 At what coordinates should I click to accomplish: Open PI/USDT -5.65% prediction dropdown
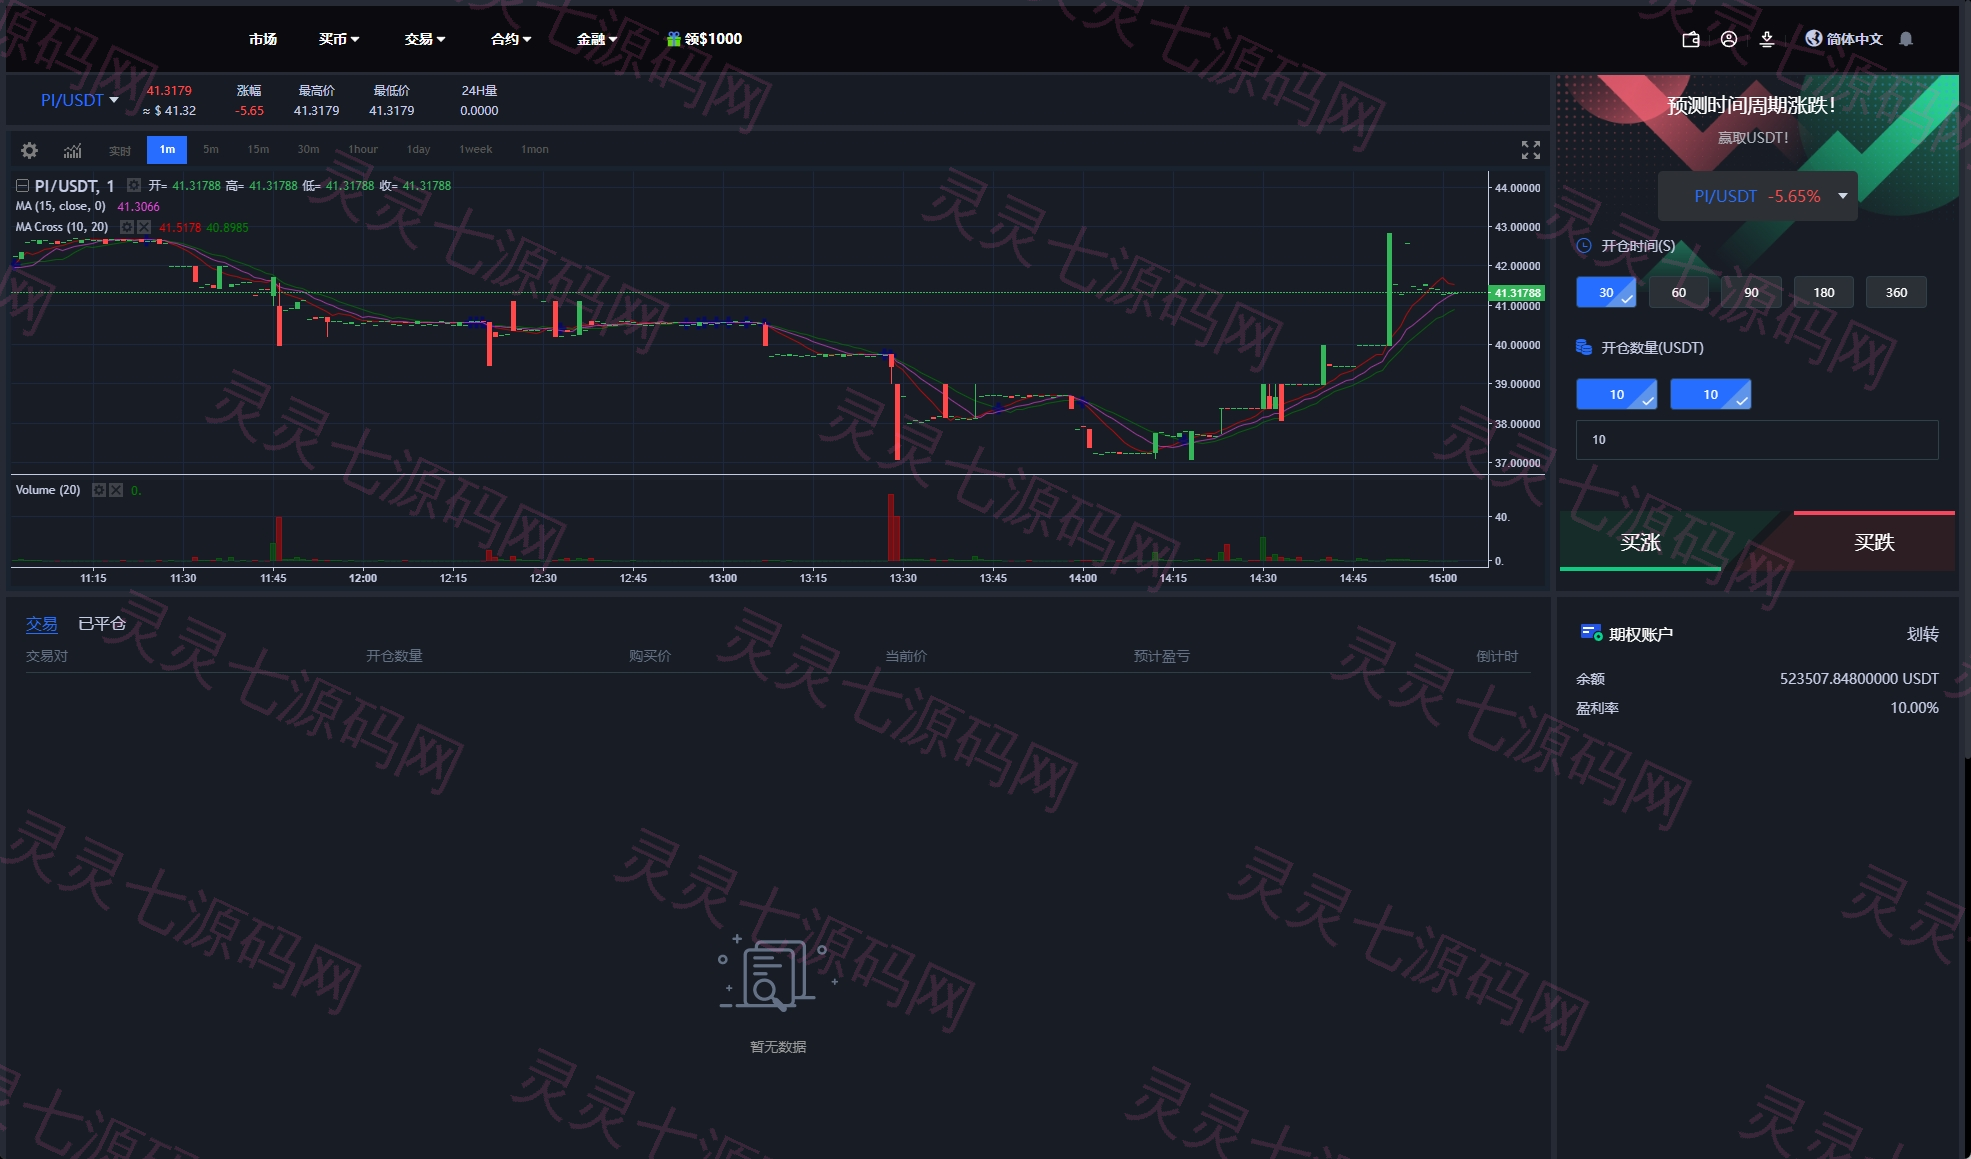[x=1758, y=196]
